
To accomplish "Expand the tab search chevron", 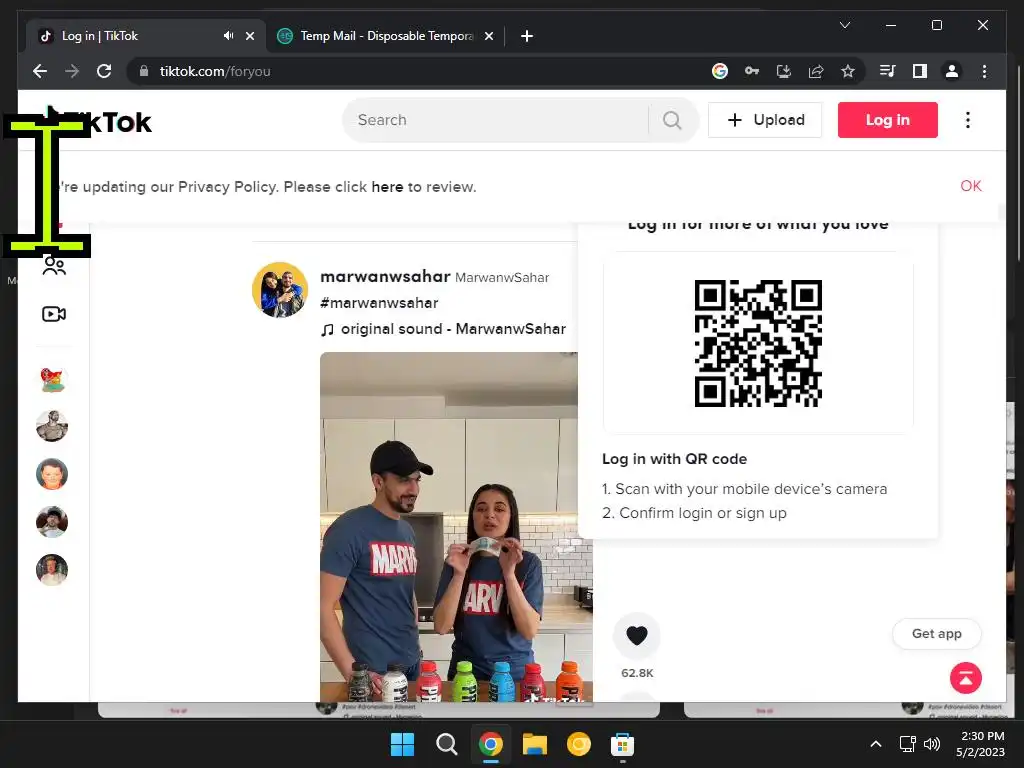I will 844,25.
